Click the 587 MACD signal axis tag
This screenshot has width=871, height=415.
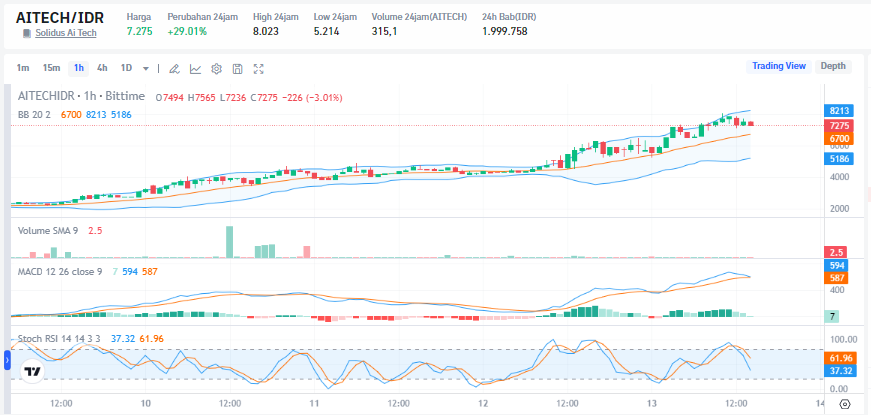837,278
